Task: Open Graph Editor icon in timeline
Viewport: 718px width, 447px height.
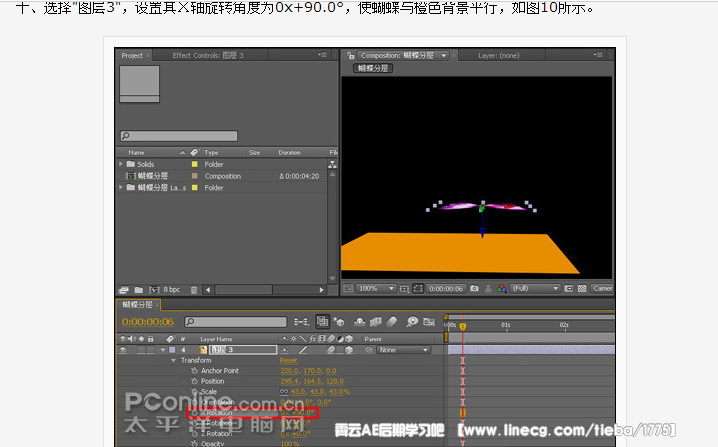Action: (x=429, y=322)
